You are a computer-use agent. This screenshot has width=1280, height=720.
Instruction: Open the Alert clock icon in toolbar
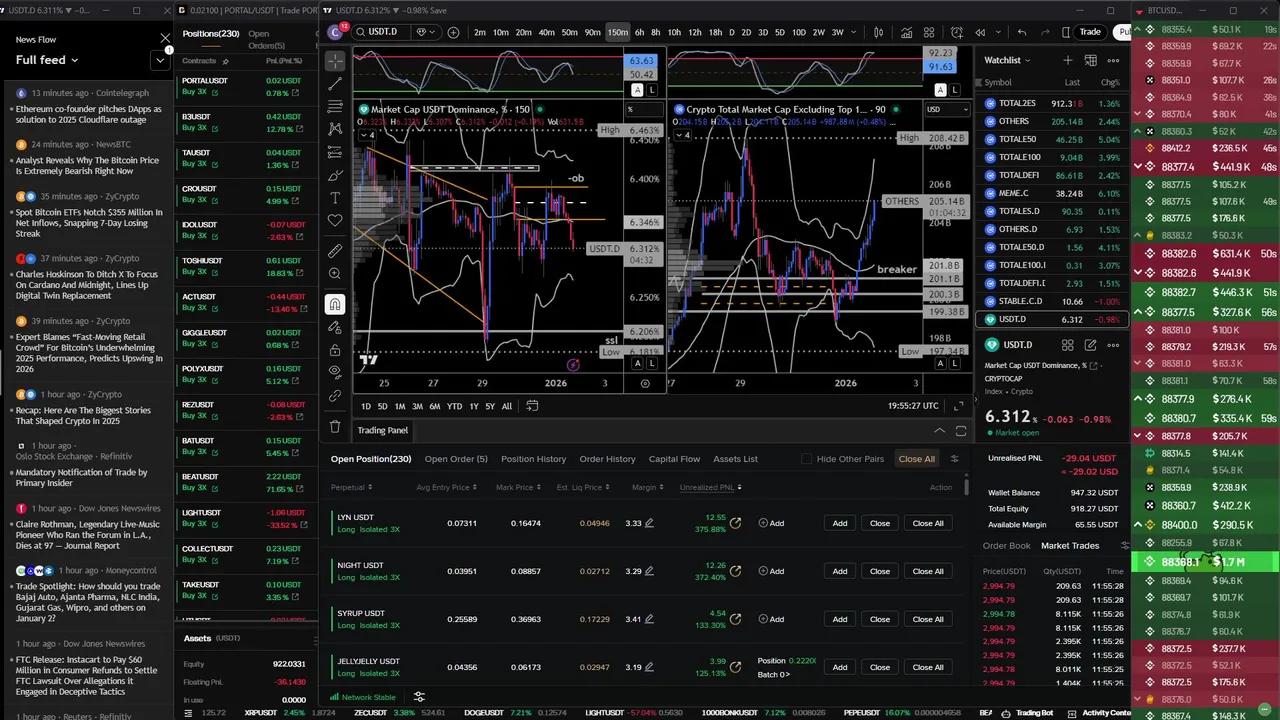(957, 32)
